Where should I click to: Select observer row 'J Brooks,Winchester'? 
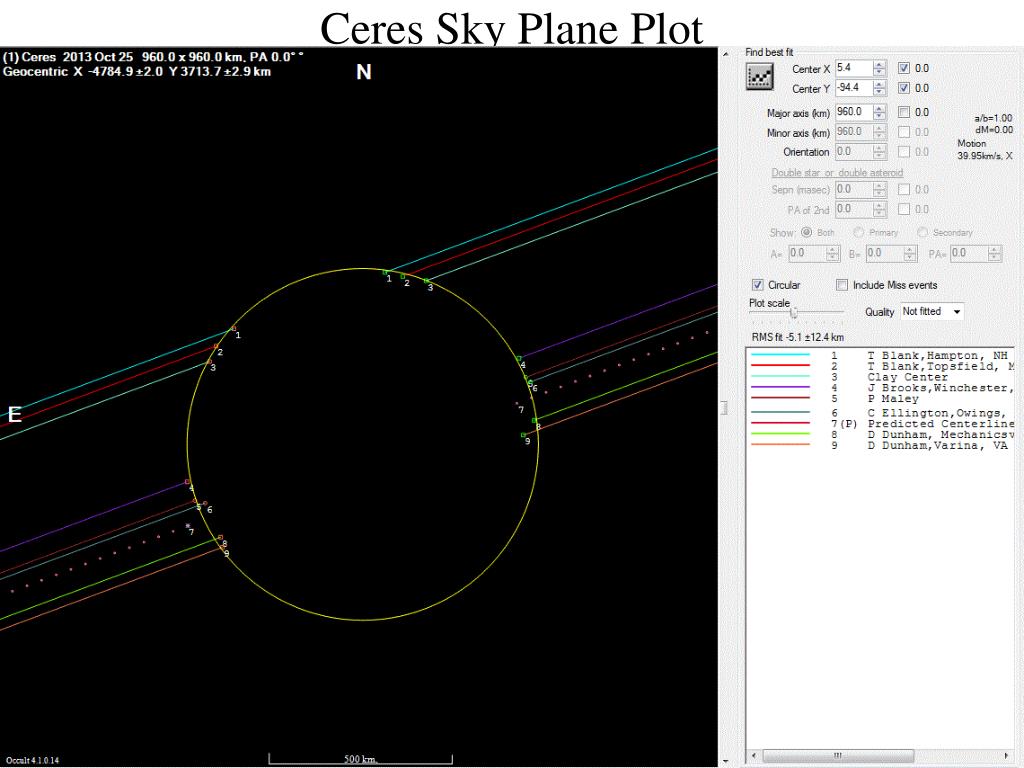880,388
